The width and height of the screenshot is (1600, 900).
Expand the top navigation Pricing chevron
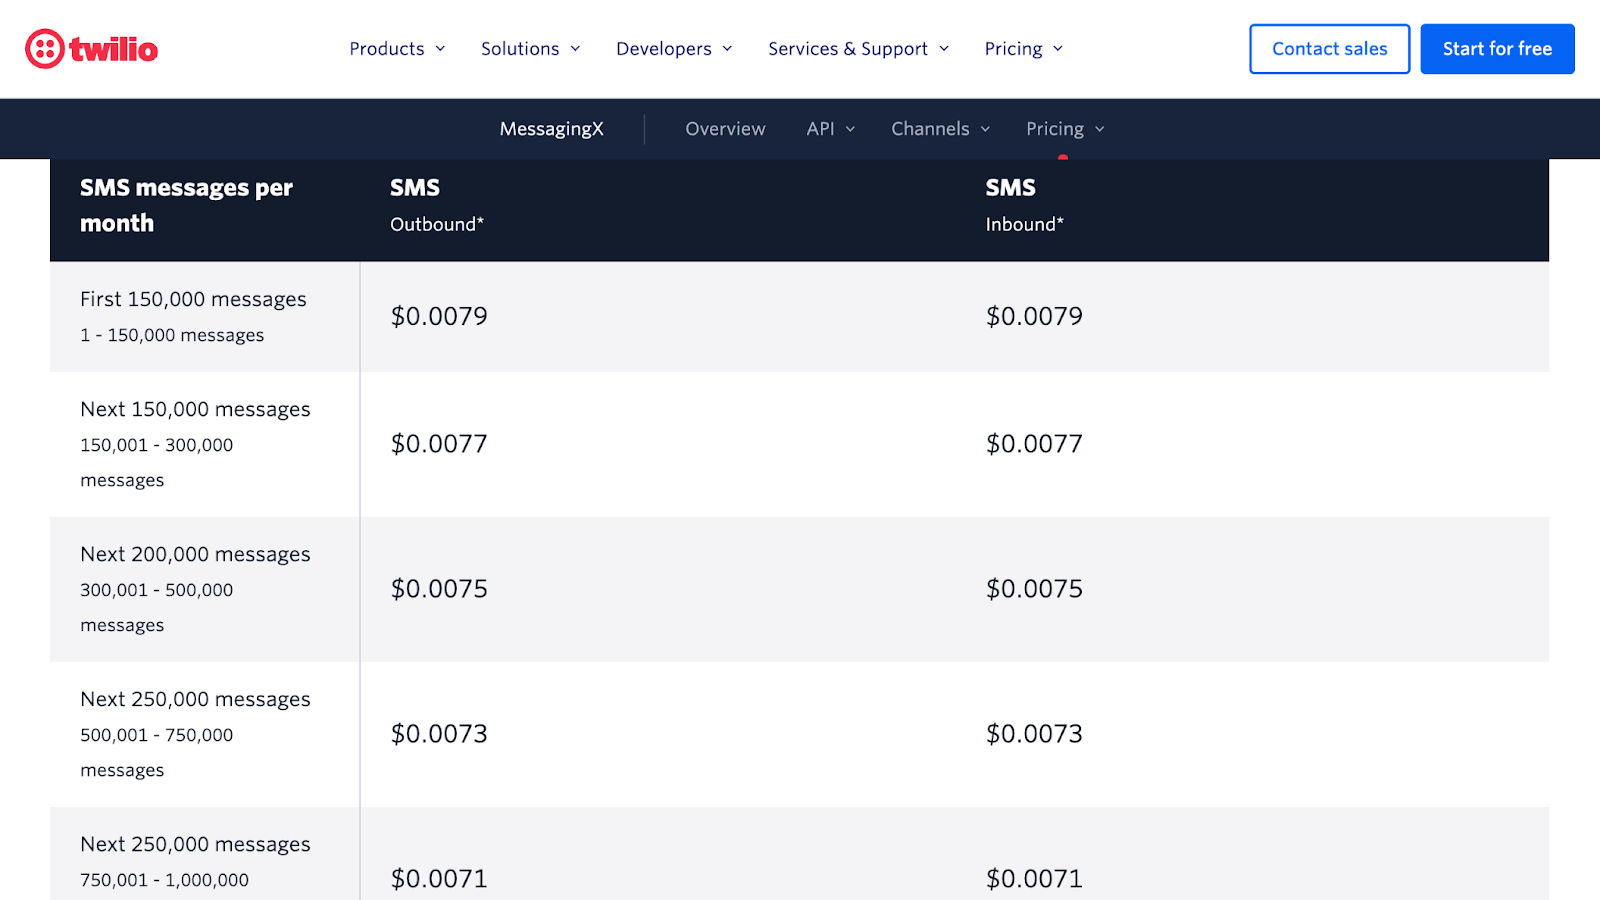coord(1058,49)
